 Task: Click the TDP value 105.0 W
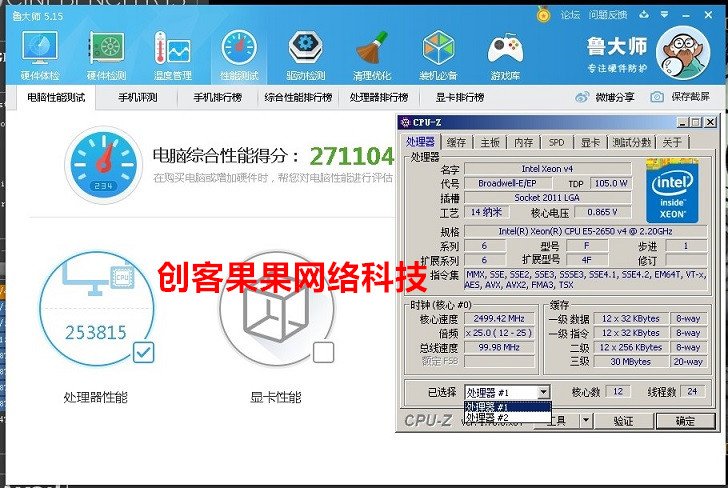pos(611,183)
